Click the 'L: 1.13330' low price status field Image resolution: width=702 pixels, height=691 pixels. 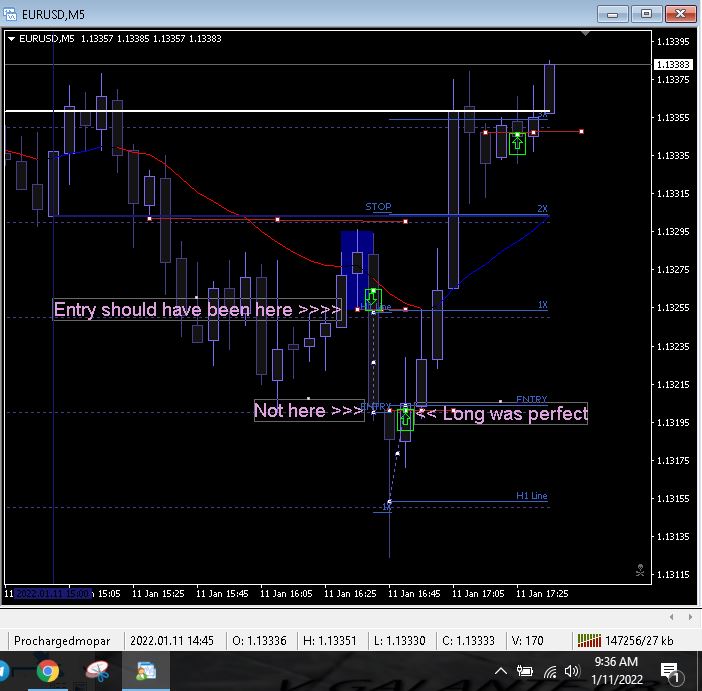399,641
